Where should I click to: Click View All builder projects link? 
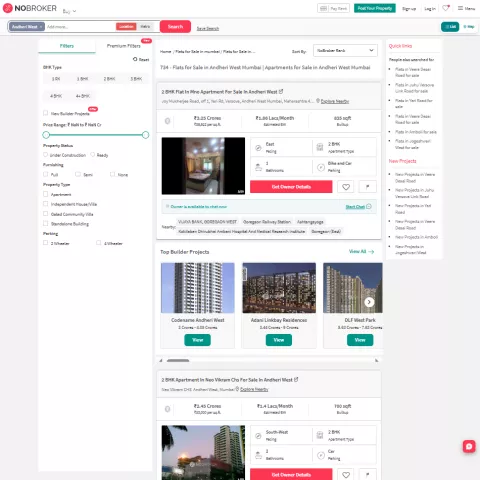click(362, 251)
